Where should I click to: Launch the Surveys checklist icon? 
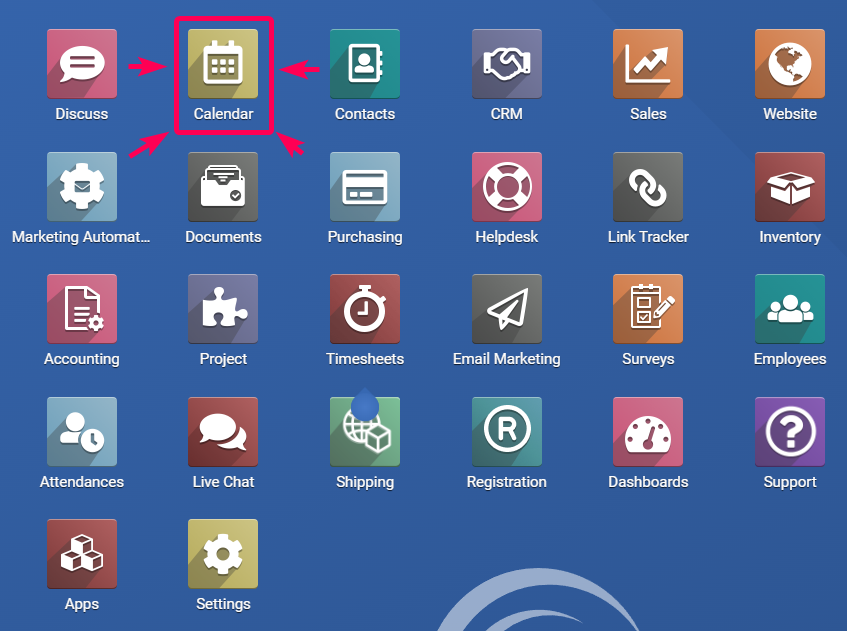pos(648,308)
